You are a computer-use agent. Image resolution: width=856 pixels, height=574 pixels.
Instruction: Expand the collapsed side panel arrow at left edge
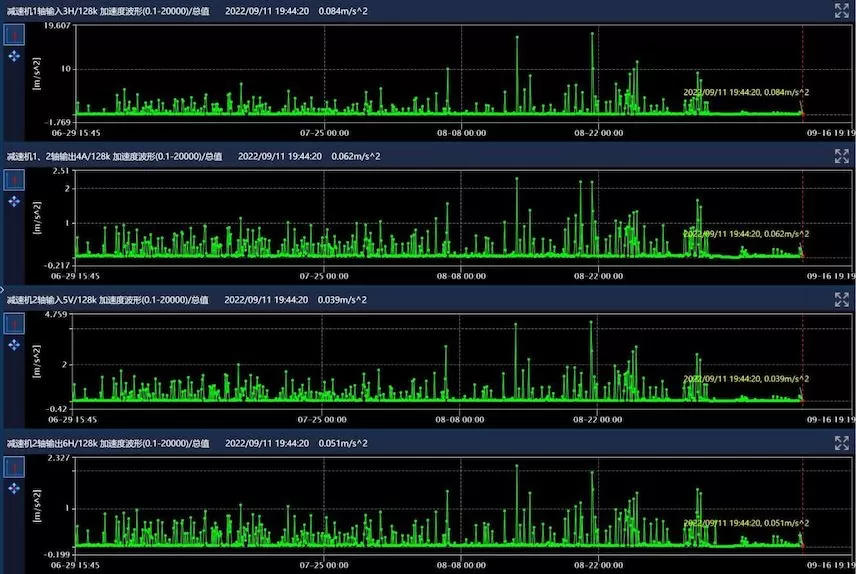(3, 287)
